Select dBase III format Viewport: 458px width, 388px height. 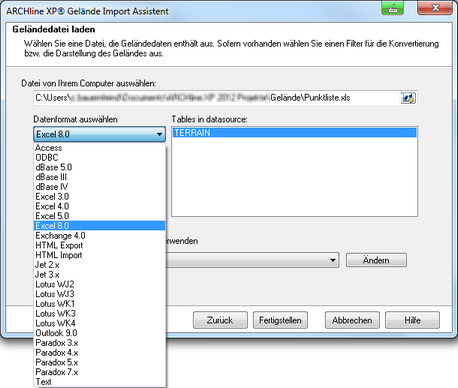[100, 177]
